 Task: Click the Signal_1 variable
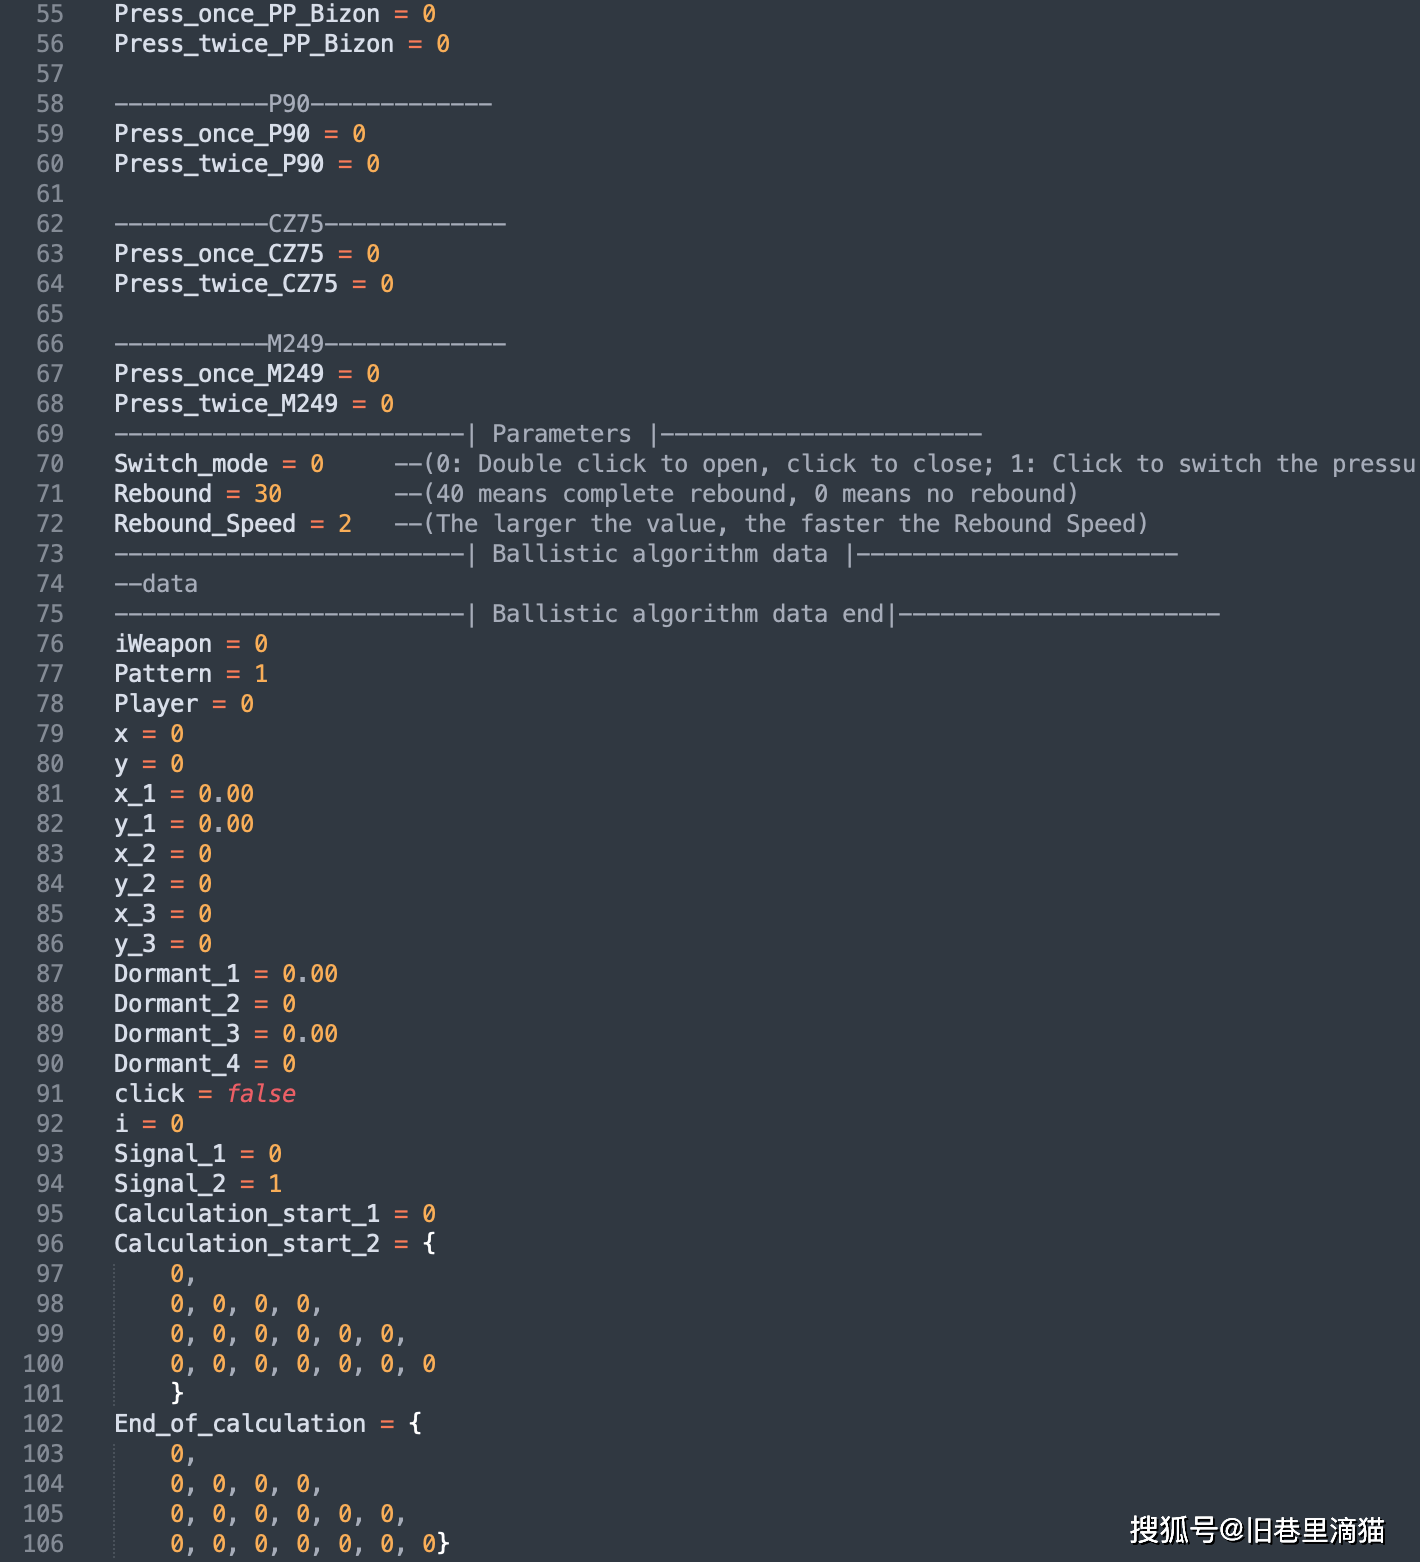pyautogui.click(x=170, y=1154)
